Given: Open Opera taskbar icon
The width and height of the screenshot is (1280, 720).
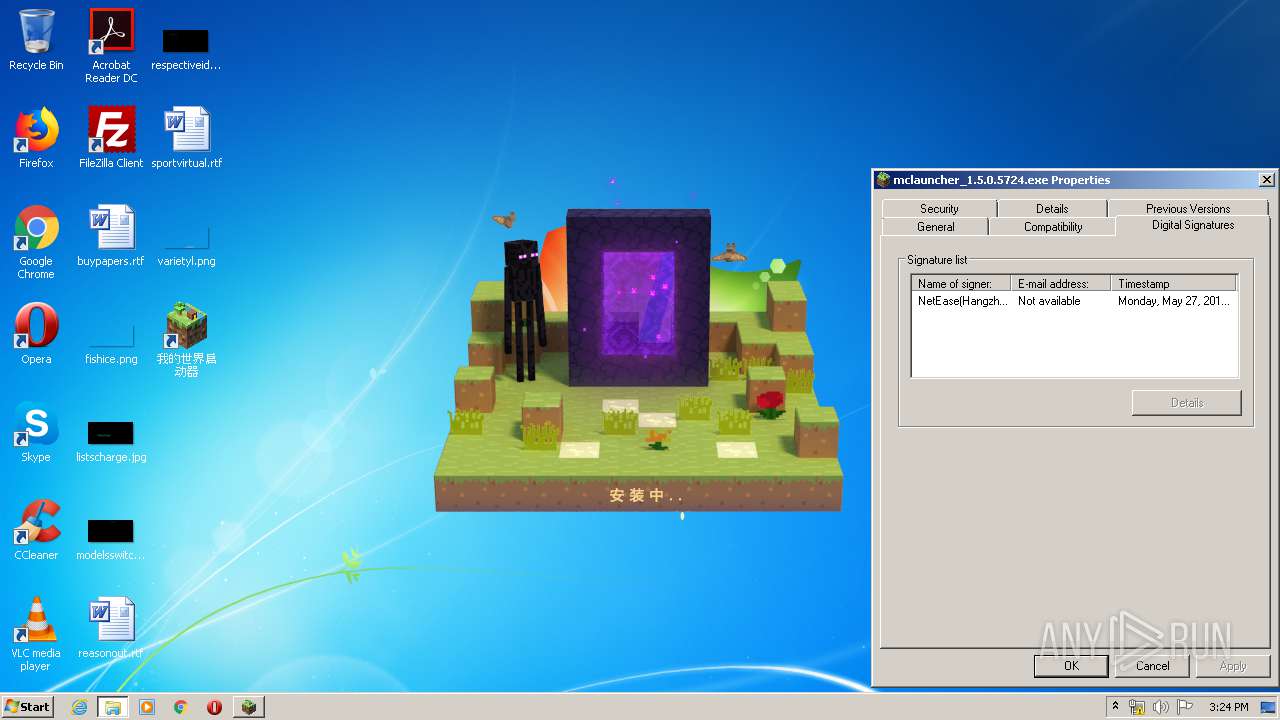Looking at the screenshot, I should [x=214, y=707].
